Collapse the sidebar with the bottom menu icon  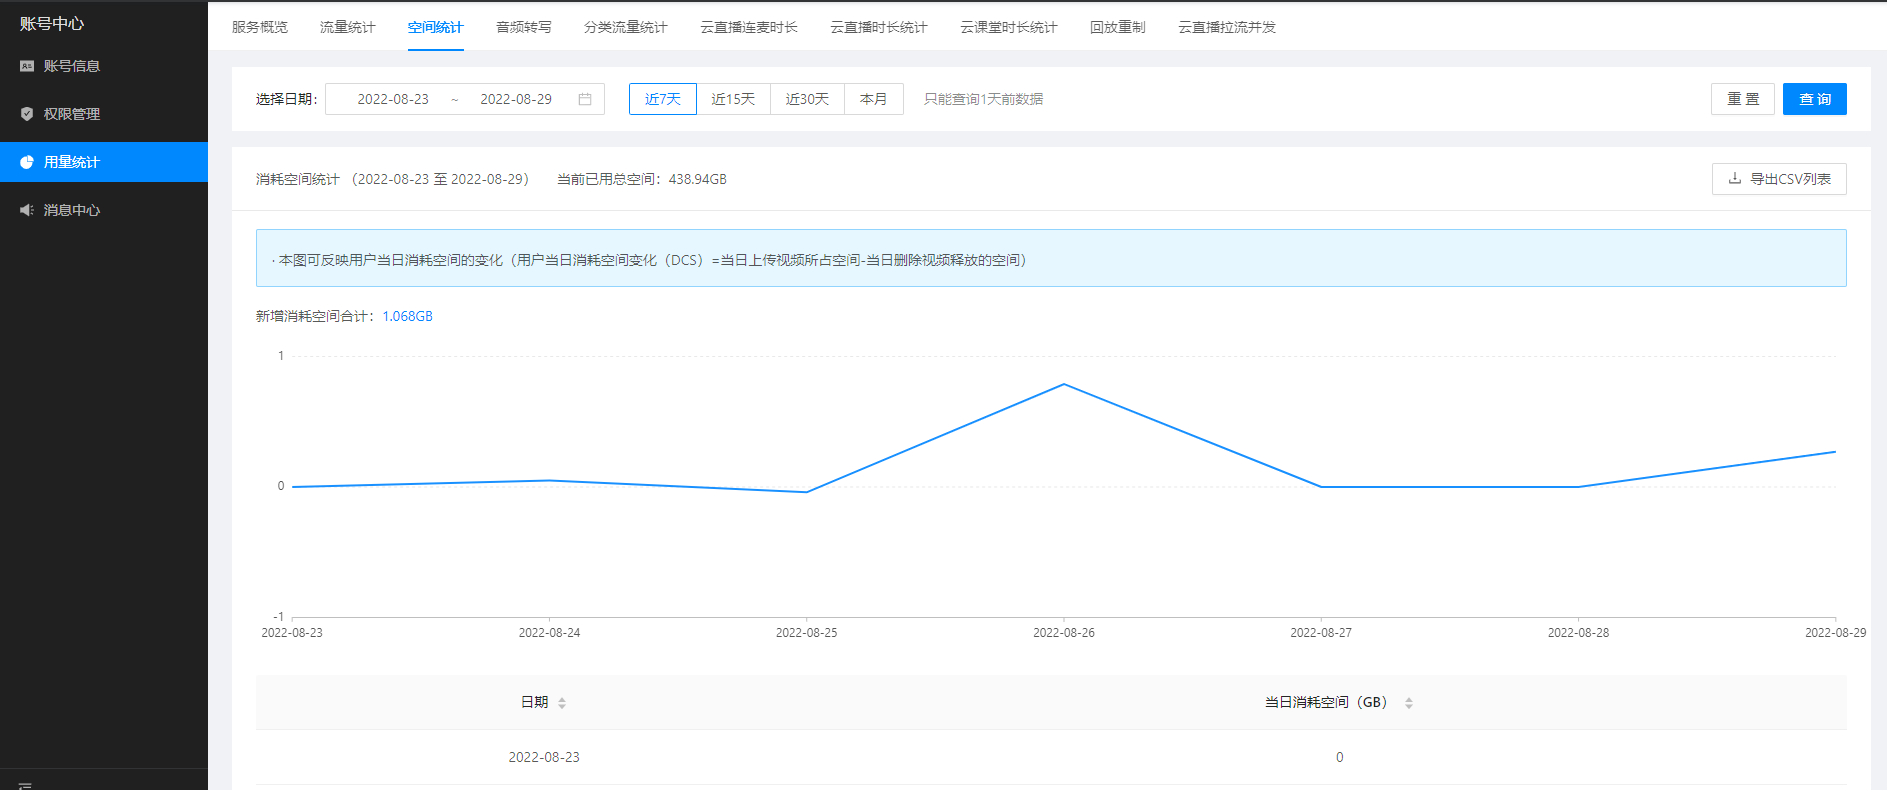coord(26,785)
